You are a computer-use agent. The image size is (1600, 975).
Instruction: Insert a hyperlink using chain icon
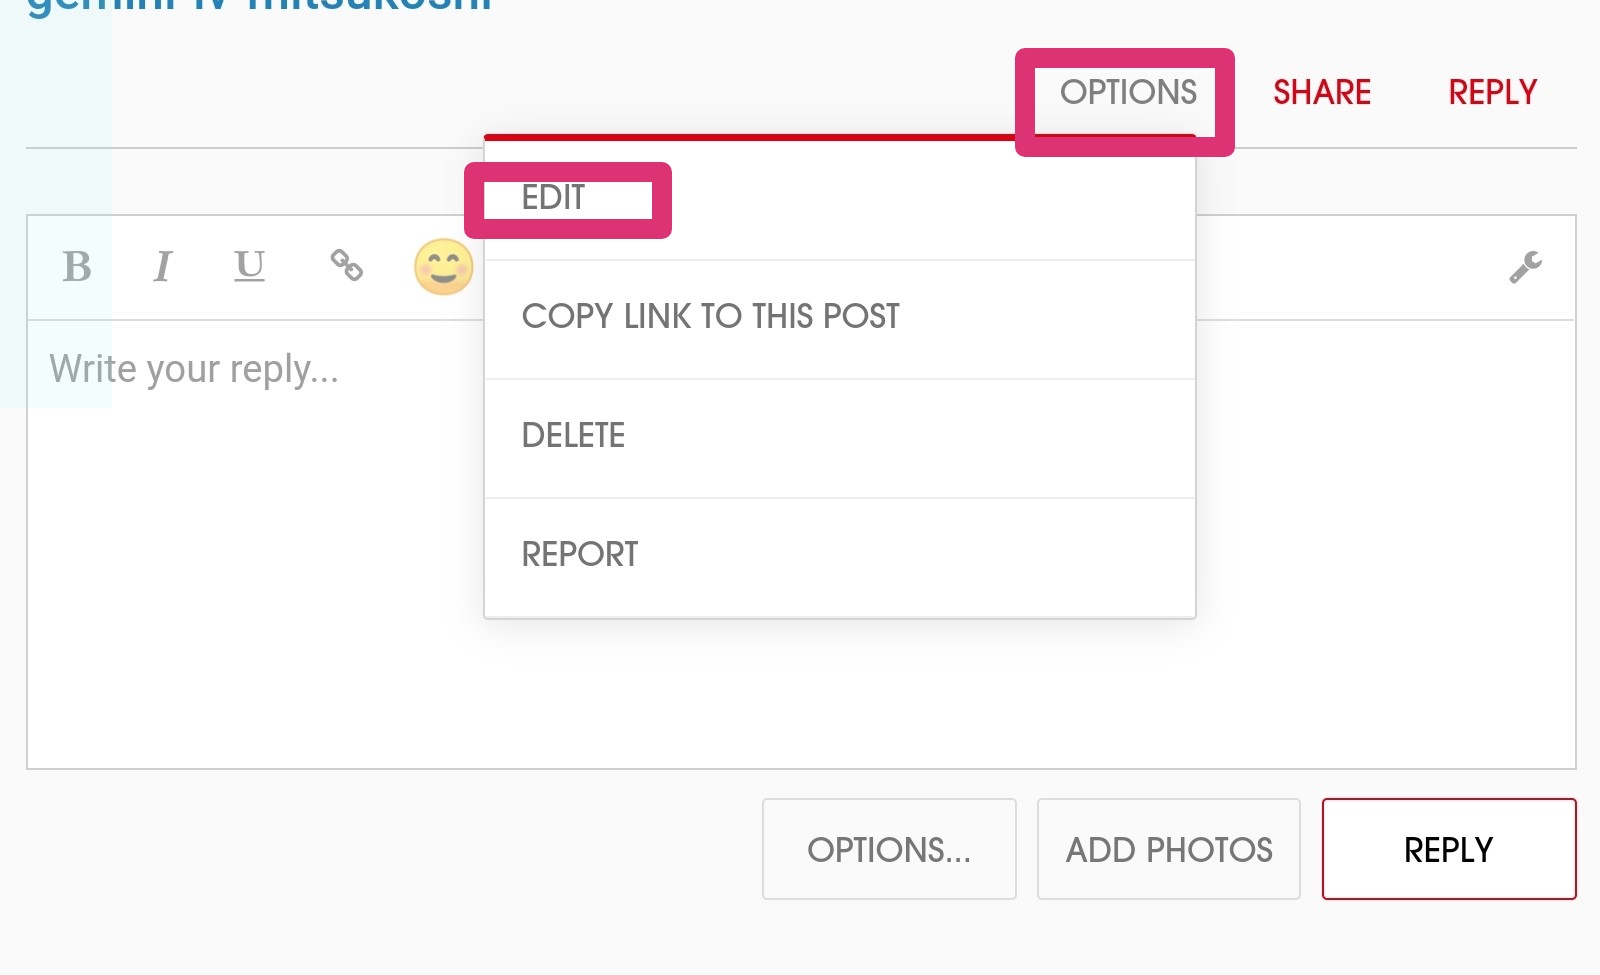click(x=346, y=265)
